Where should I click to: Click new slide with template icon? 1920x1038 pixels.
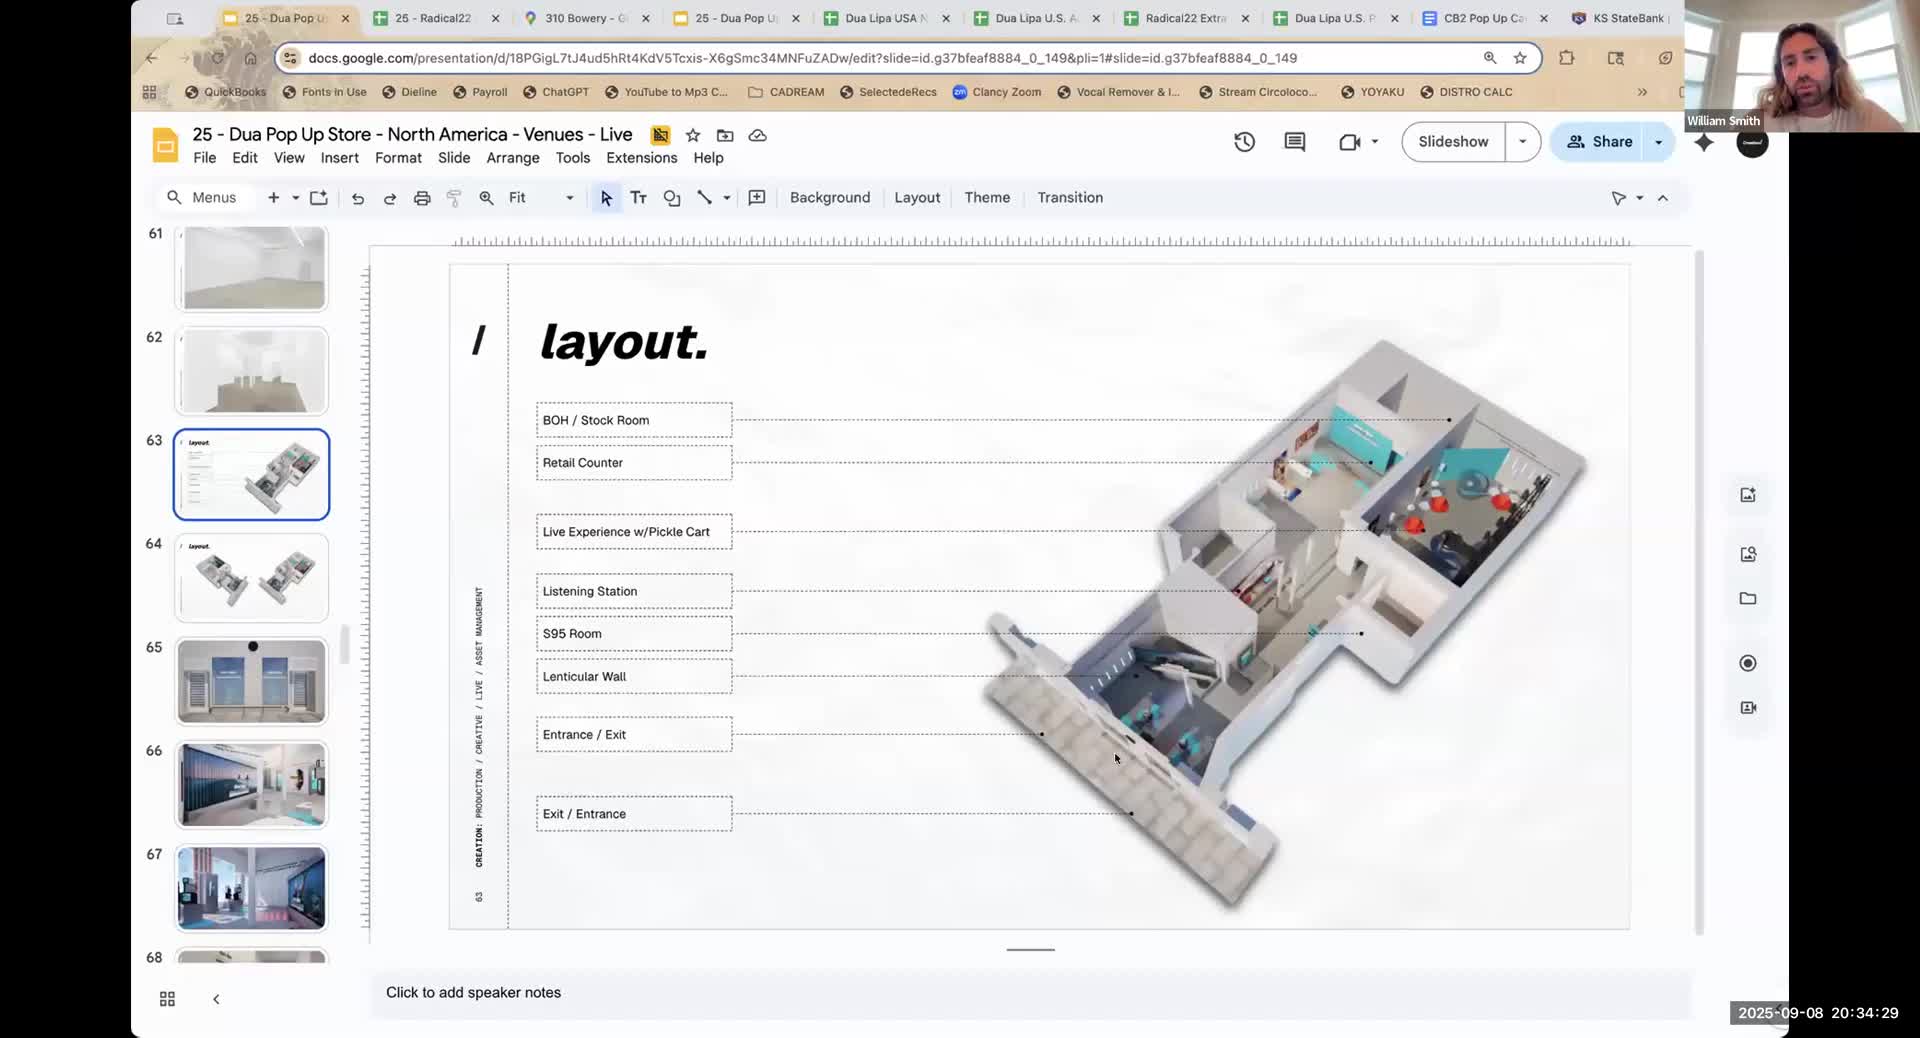[319, 198]
